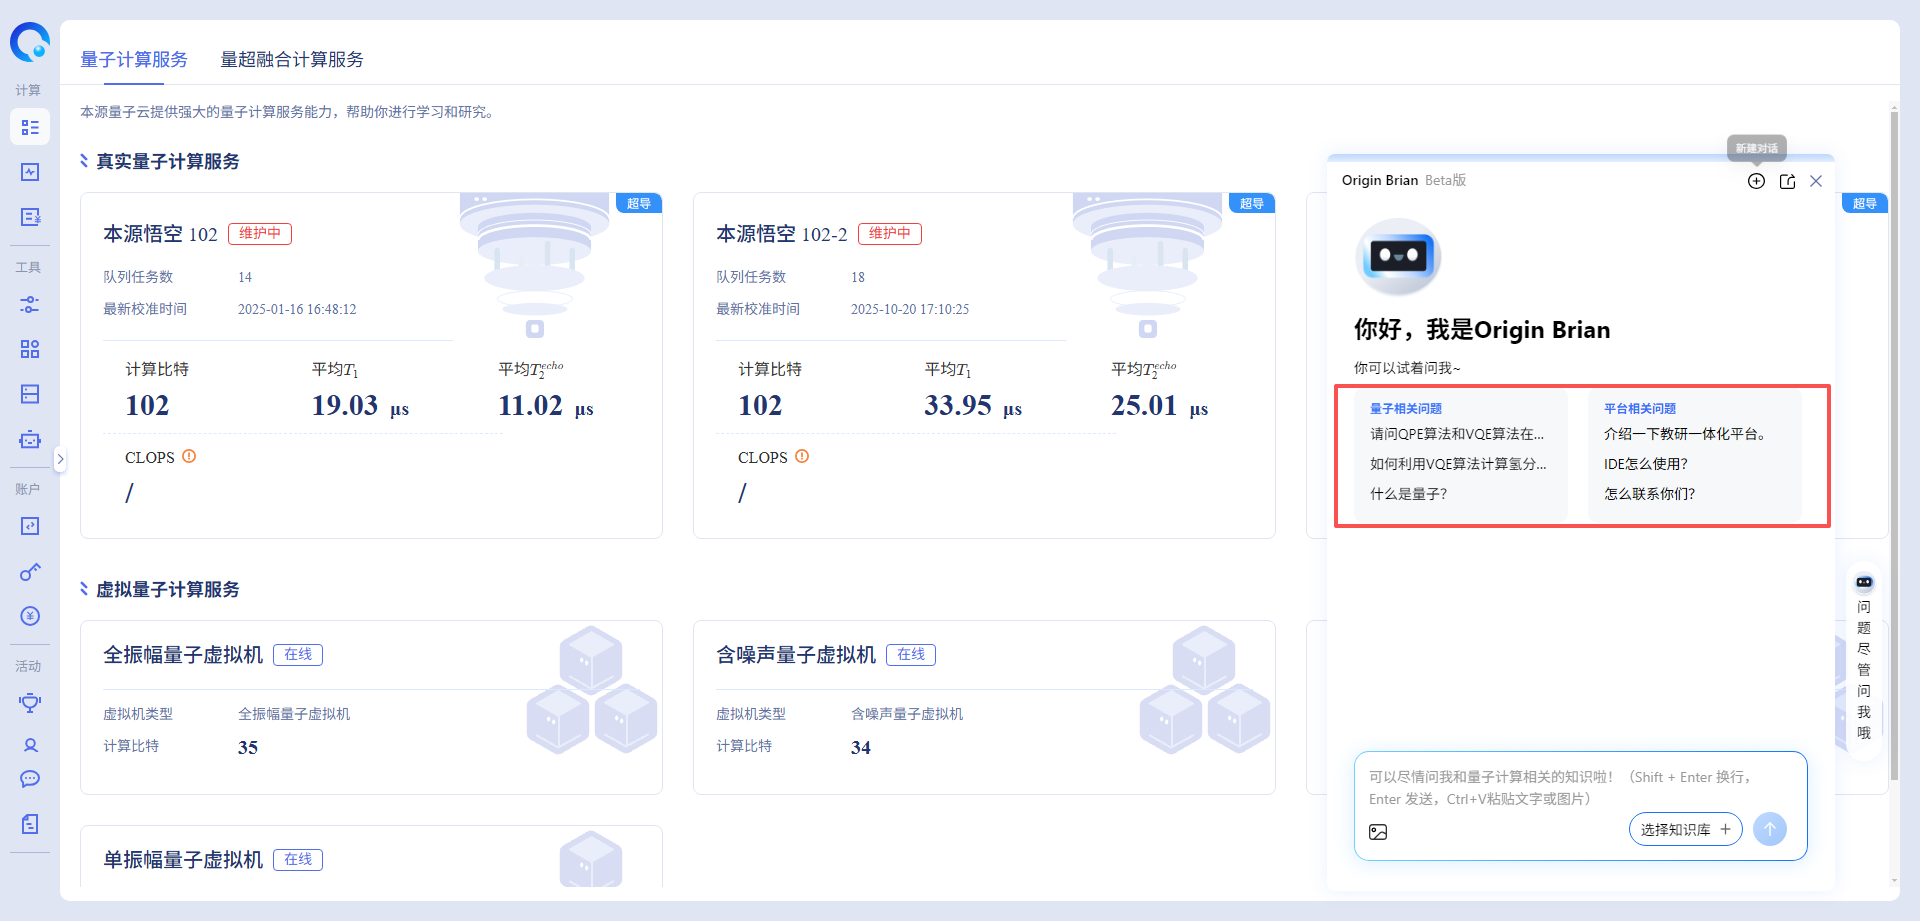Click suggested question 什么是量子?
The height and width of the screenshot is (921, 1920).
pos(1408,494)
